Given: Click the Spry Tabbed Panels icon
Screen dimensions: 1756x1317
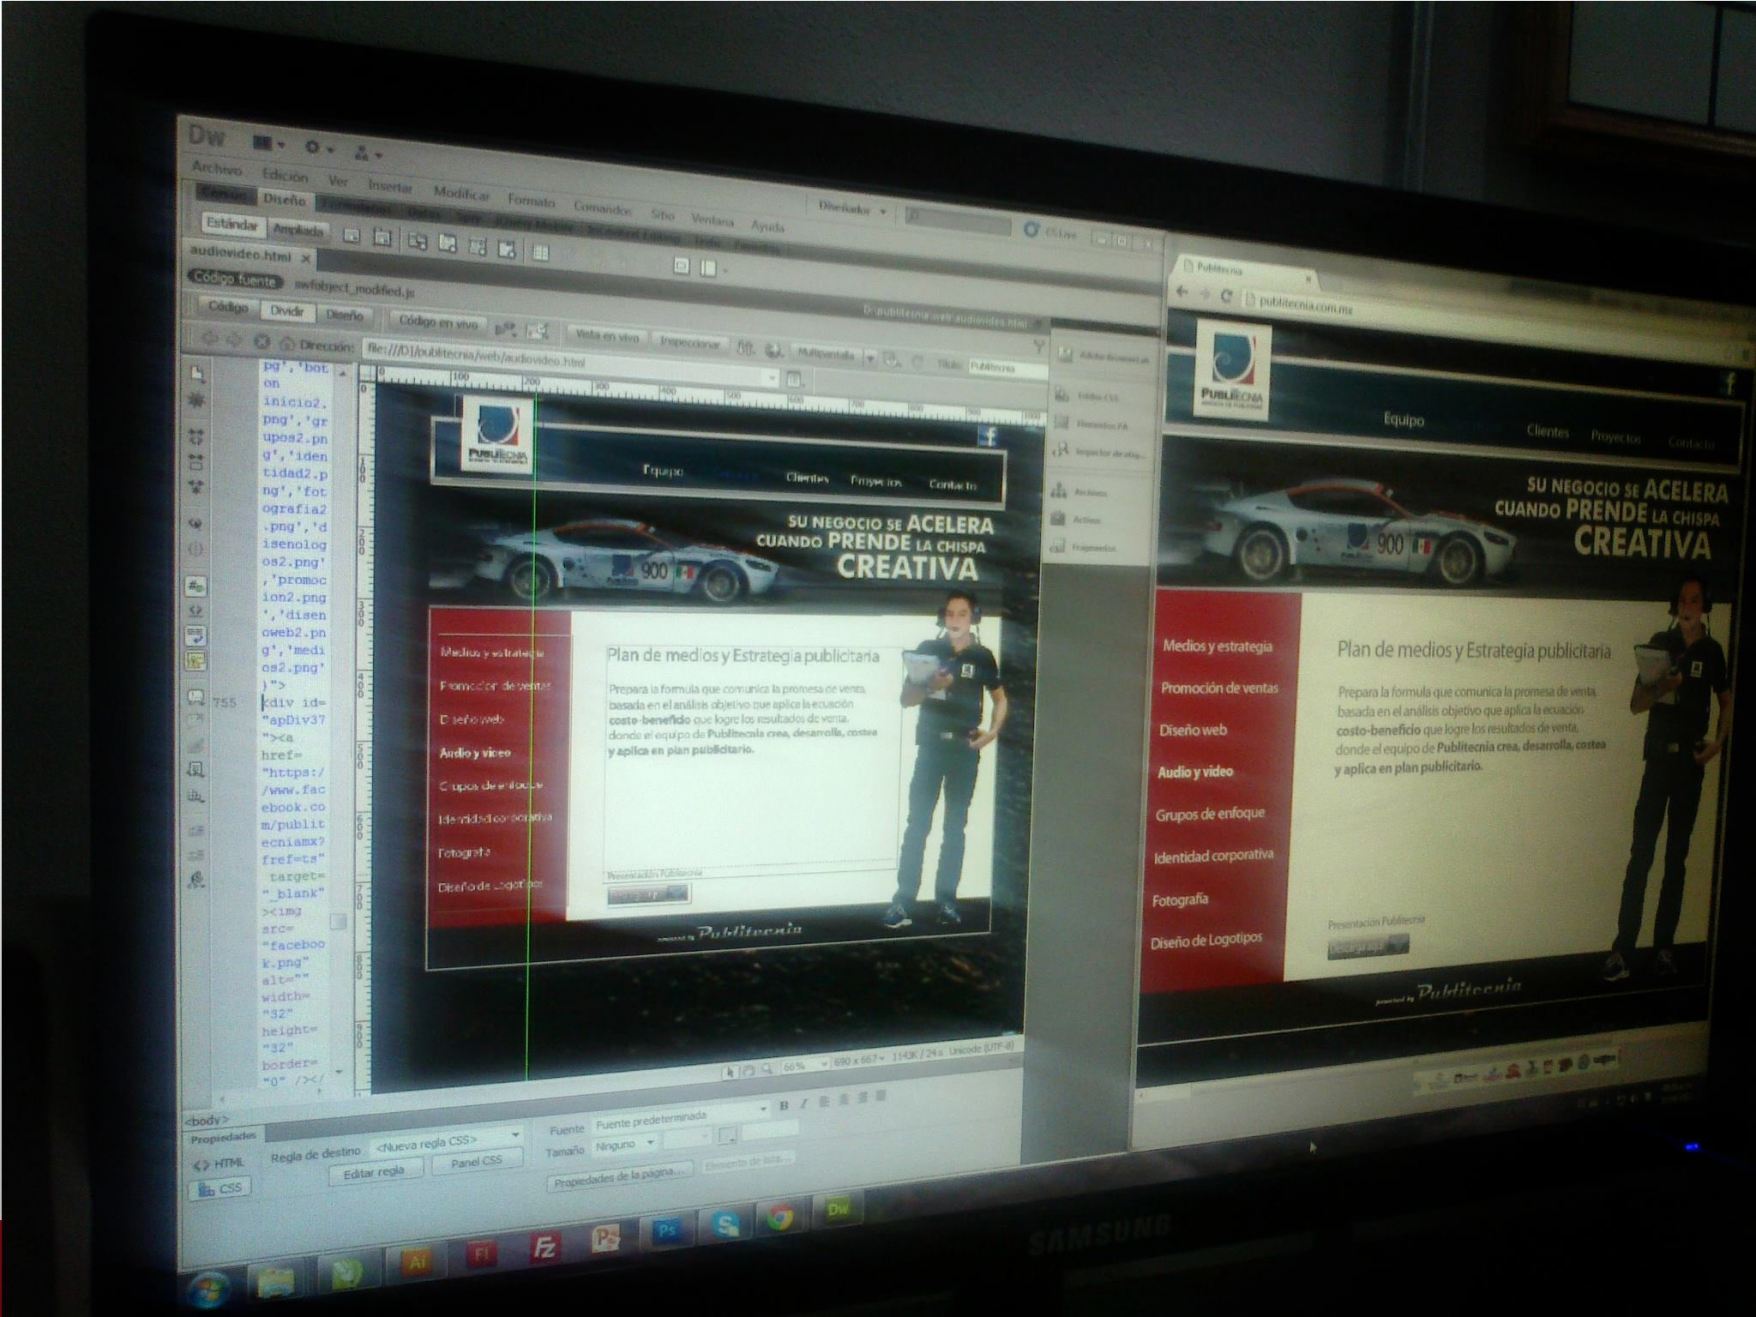Looking at the screenshot, I should click(447, 244).
